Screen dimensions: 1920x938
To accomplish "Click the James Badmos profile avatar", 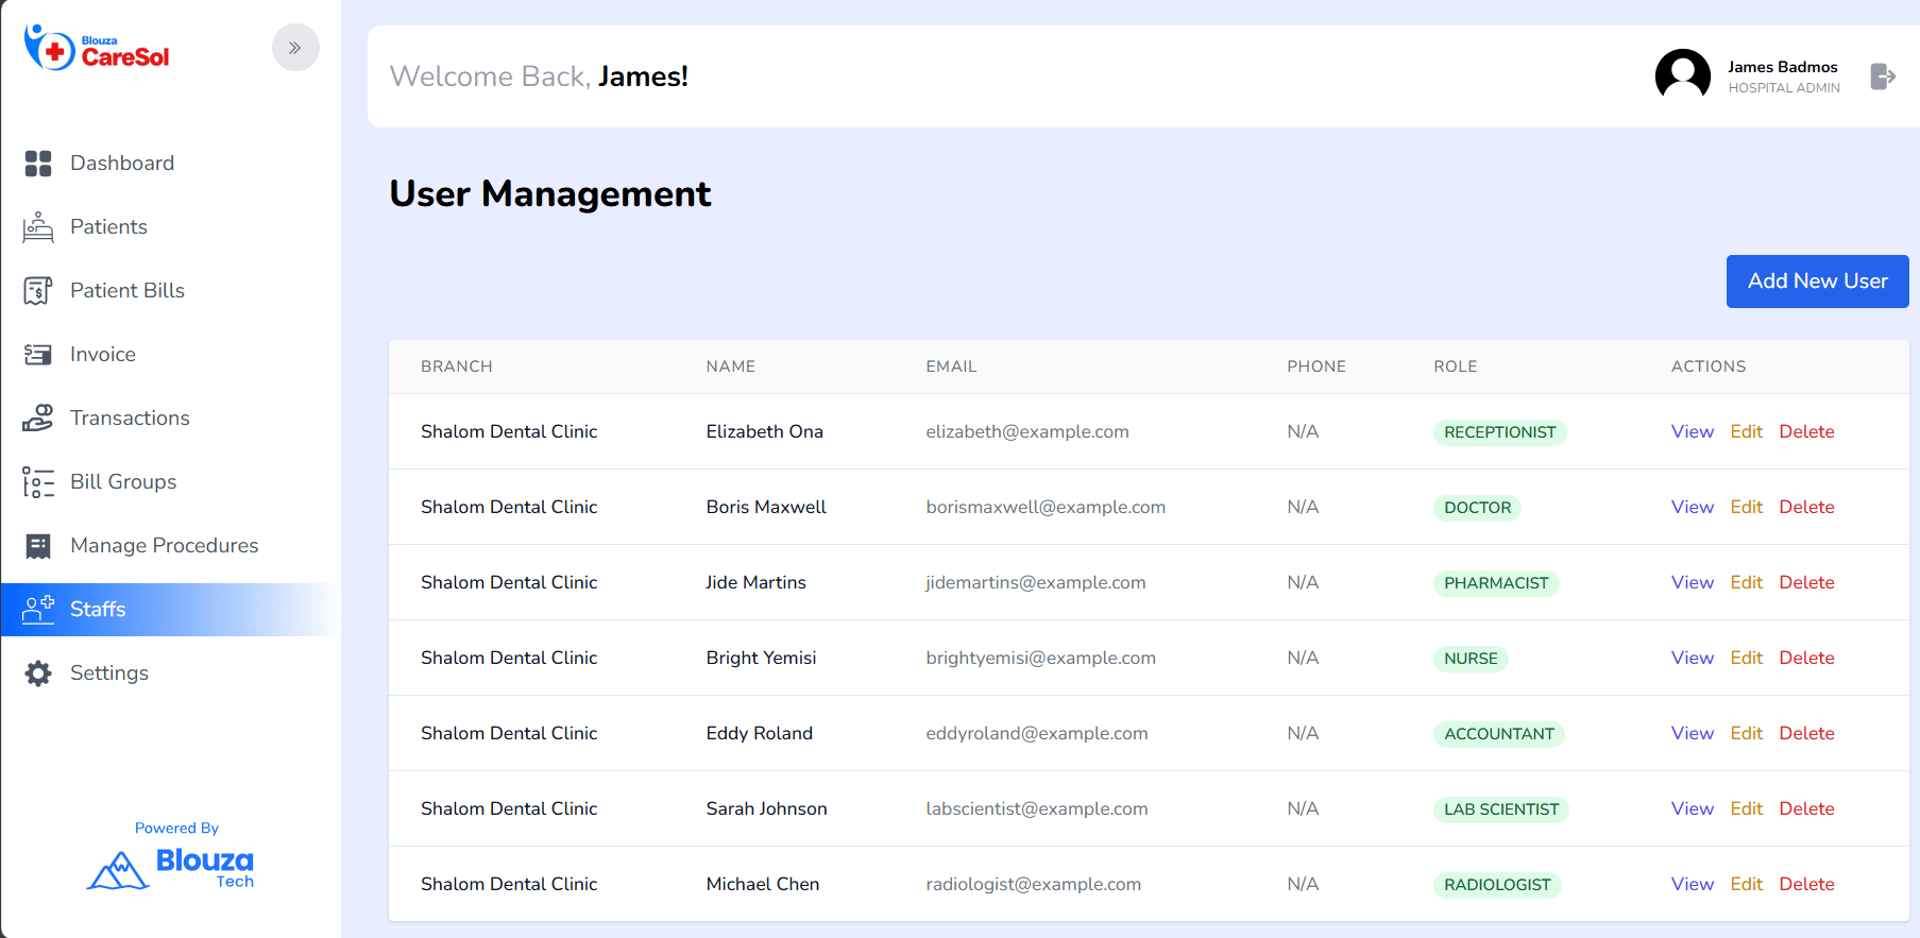I will click(x=1682, y=75).
